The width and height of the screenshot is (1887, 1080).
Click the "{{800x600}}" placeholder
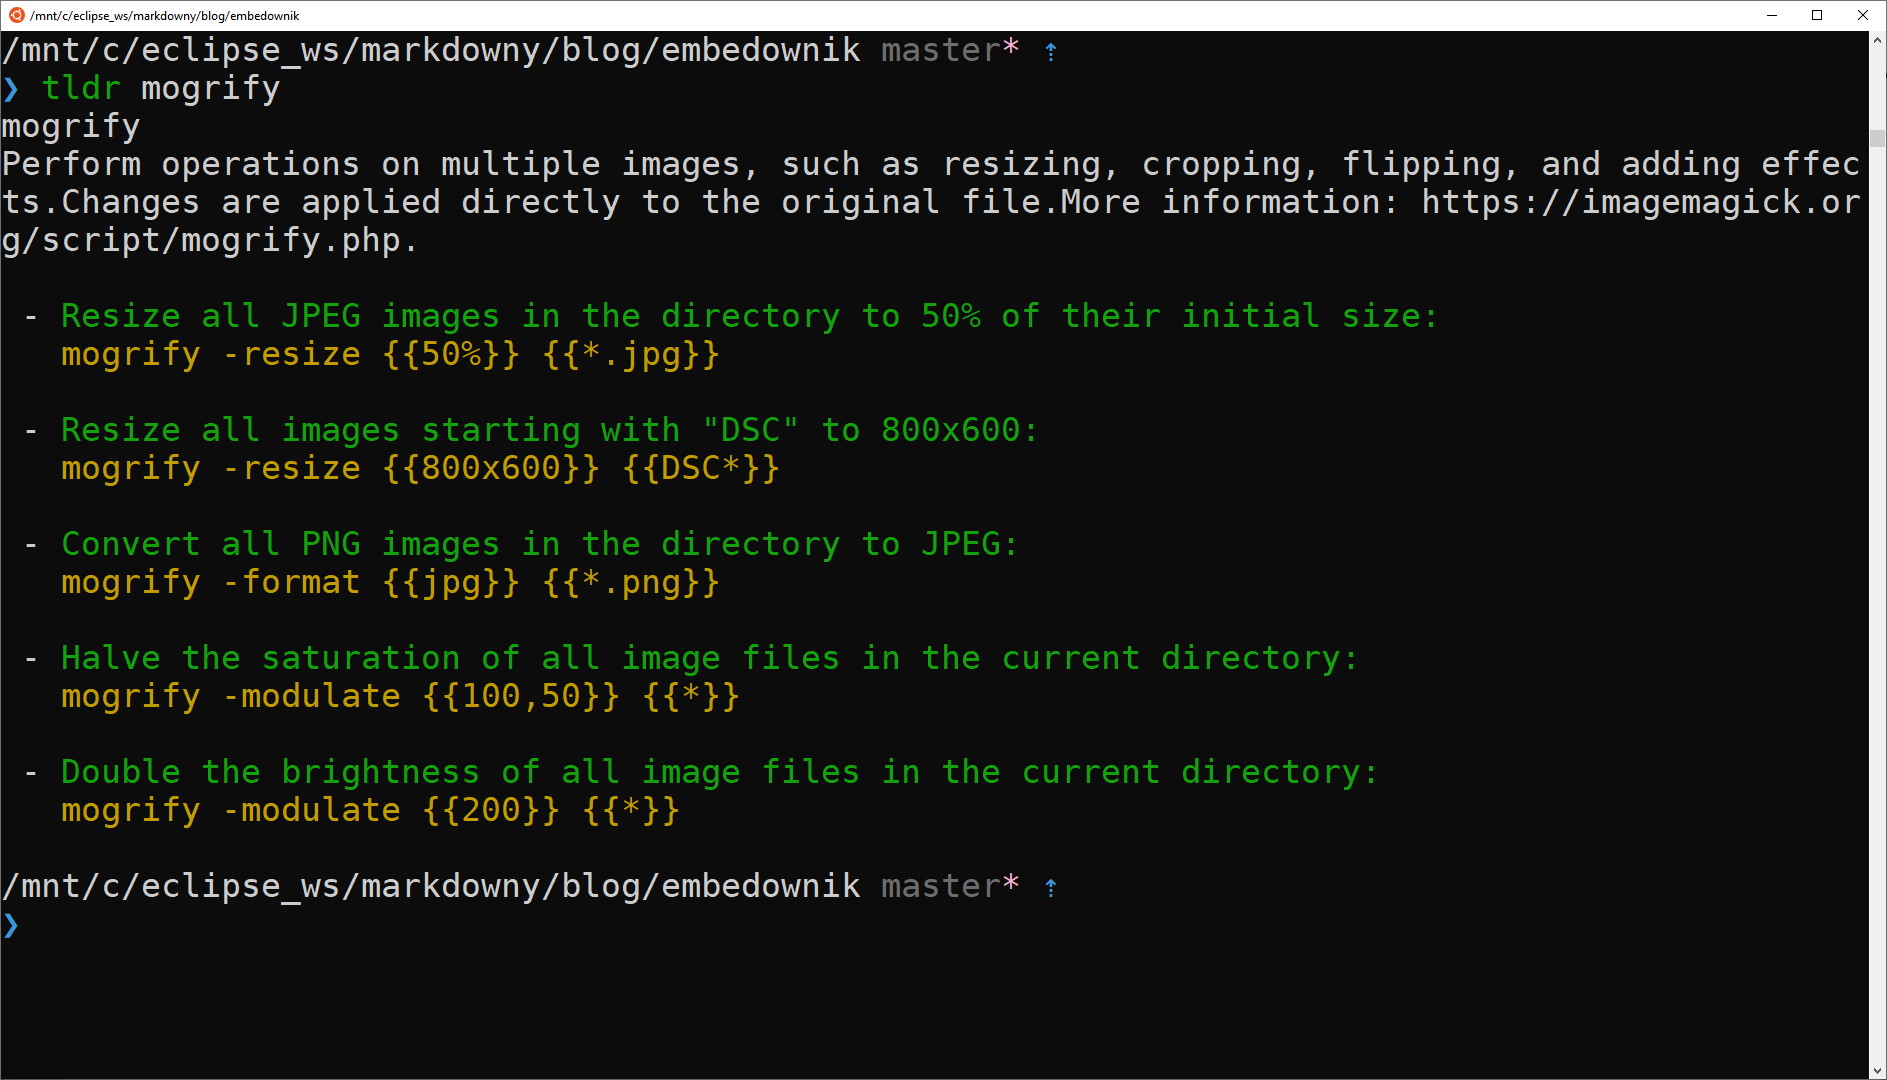pos(491,469)
